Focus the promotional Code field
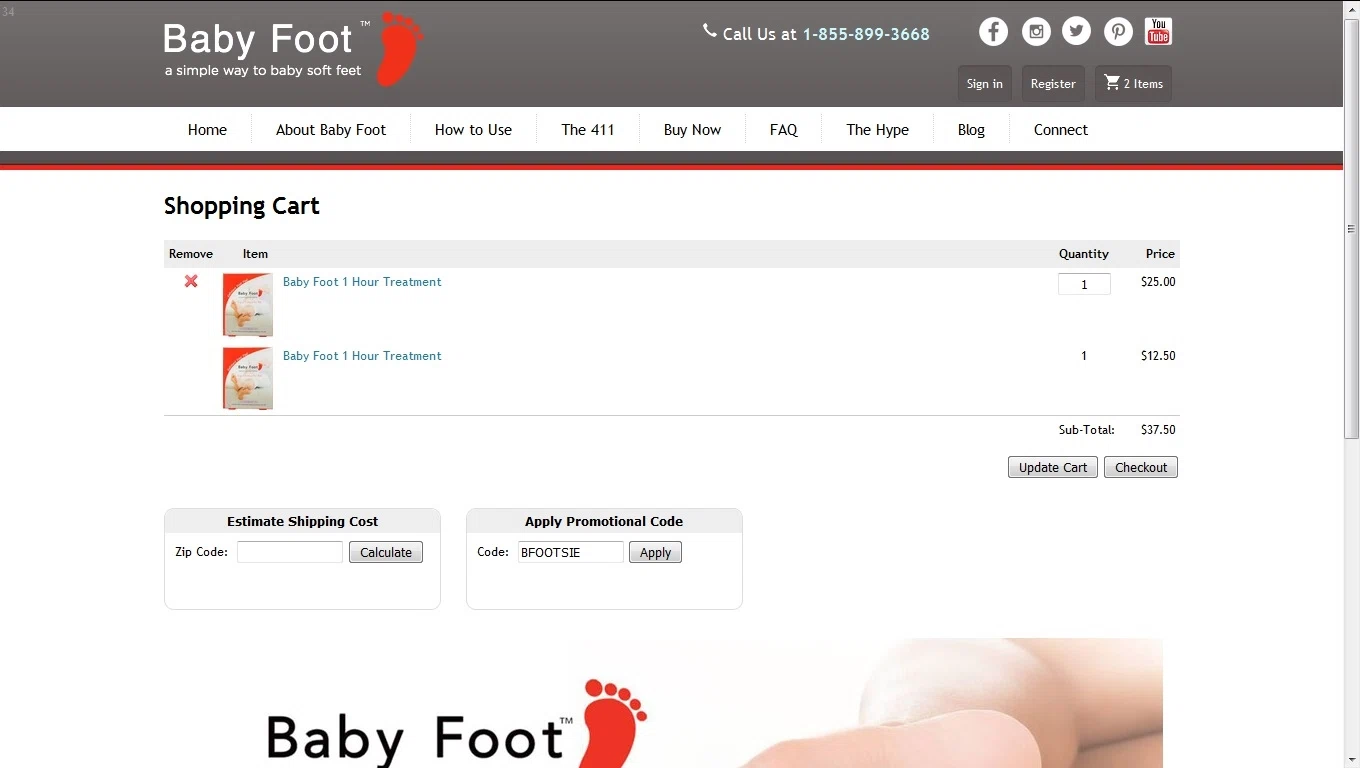This screenshot has width=1360, height=768. coord(571,552)
